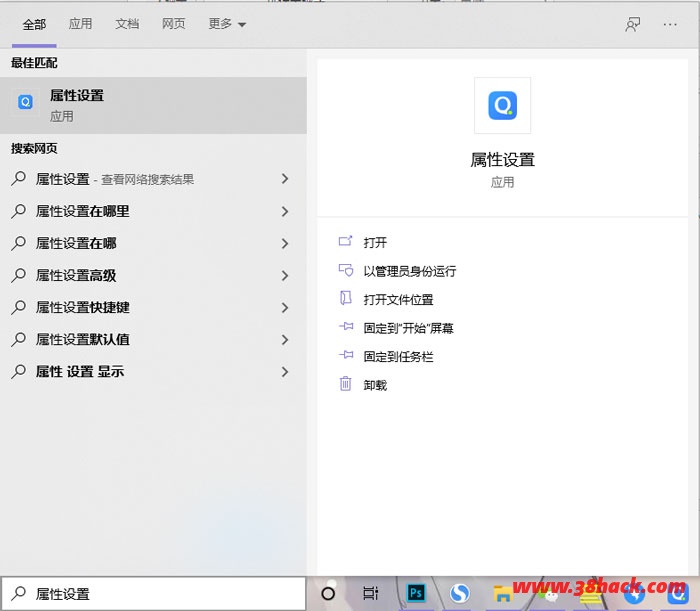Screen dimensions: 700x611
Task: Select 卸载 to uninstall the app
Action: tap(375, 385)
